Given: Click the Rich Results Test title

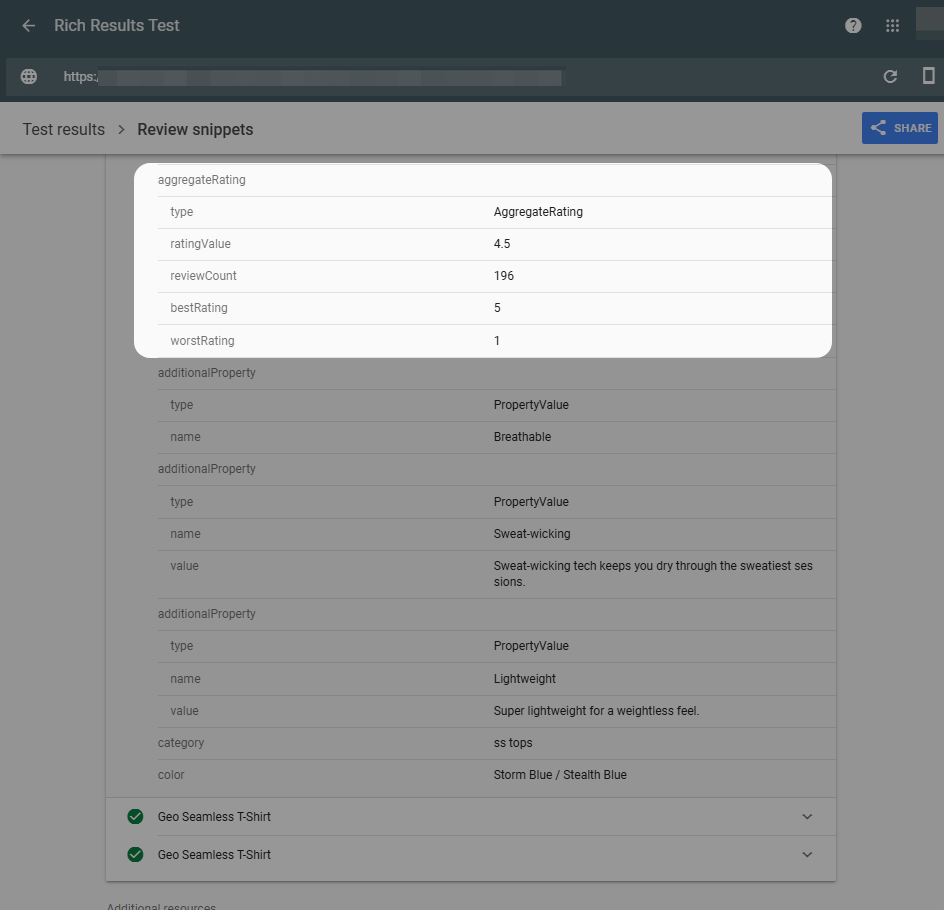Looking at the screenshot, I should click(117, 26).
